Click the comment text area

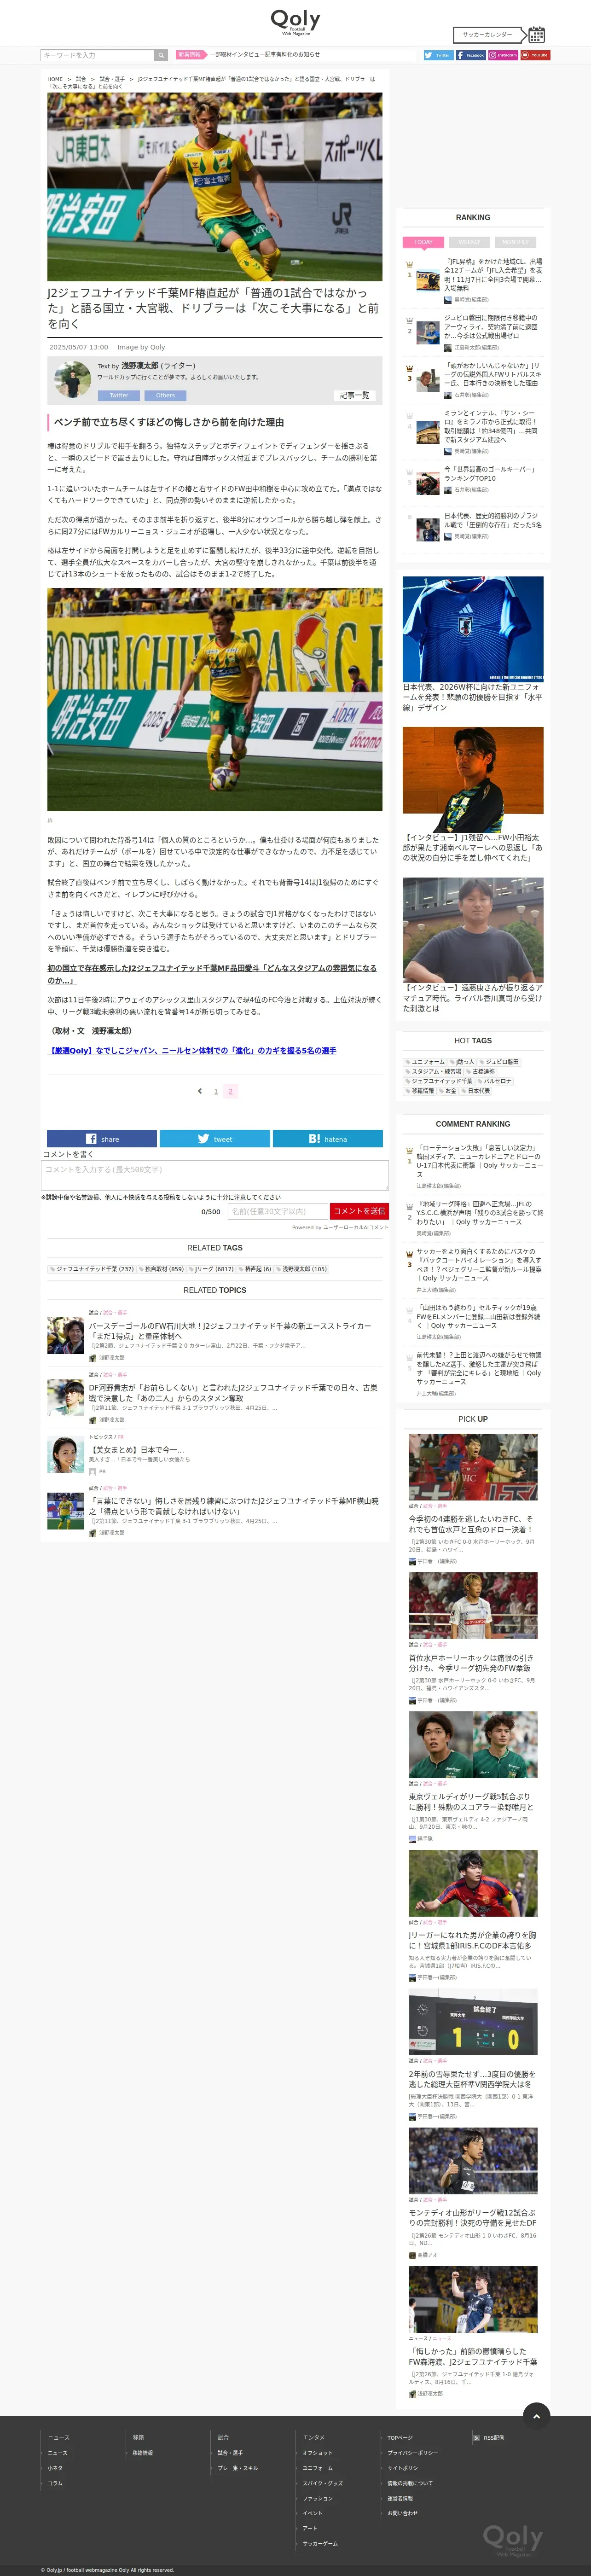(x=215, y=1175)
